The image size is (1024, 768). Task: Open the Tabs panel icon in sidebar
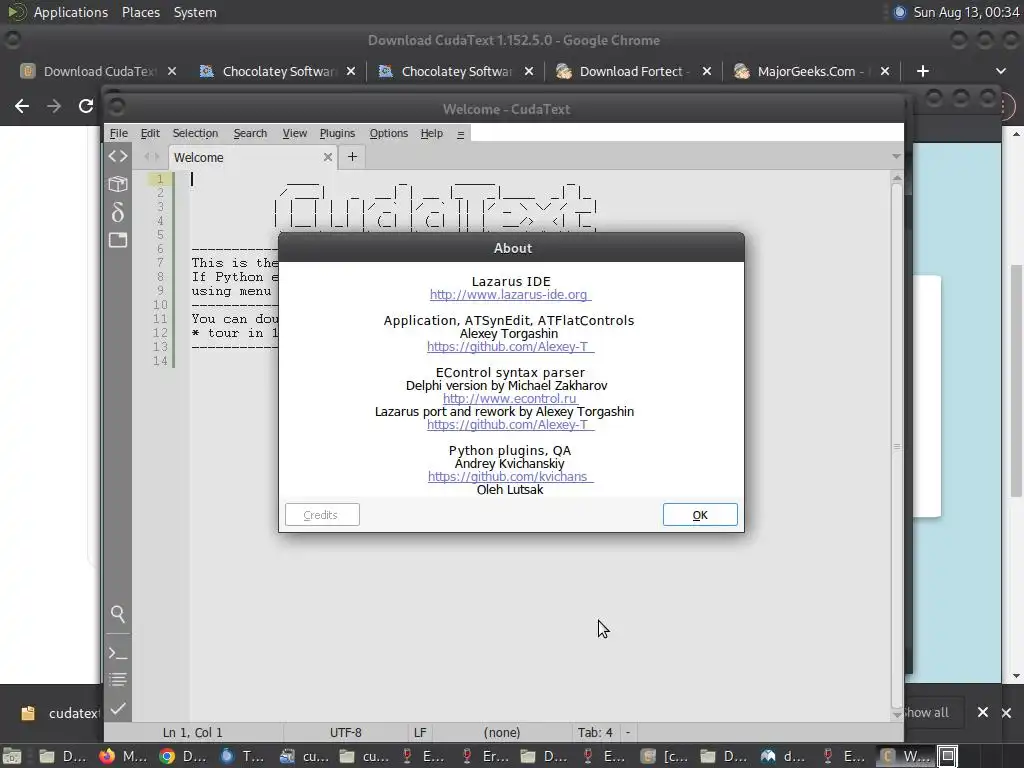point(118,240)
